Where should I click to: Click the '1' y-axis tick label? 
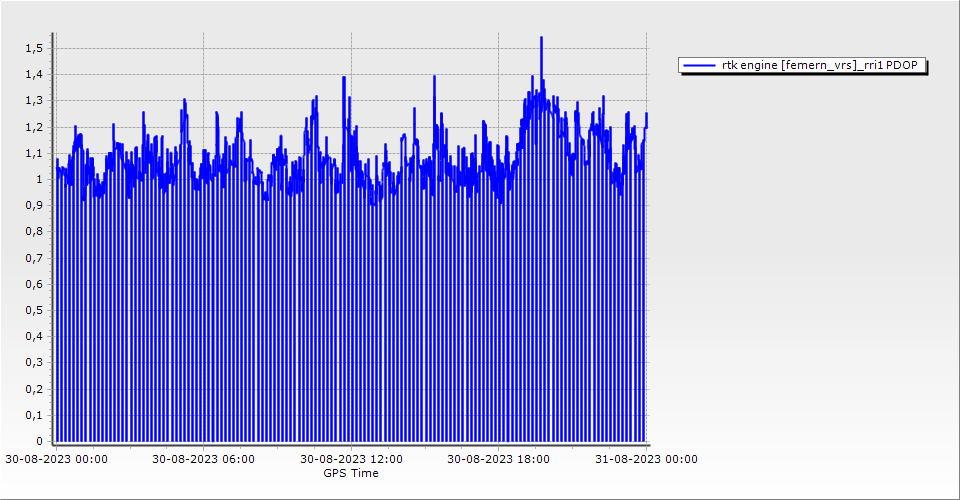coord(39,179)
